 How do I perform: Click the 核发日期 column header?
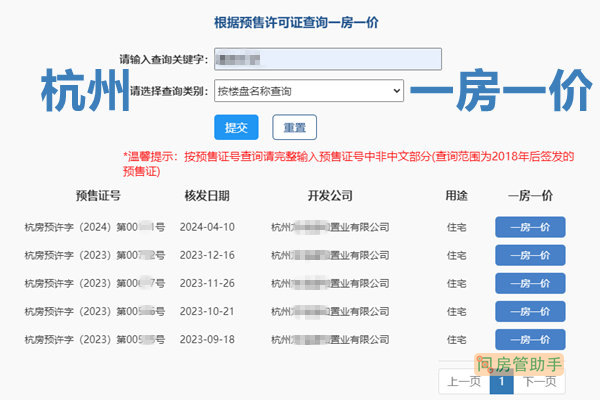(x=207, y=196)
